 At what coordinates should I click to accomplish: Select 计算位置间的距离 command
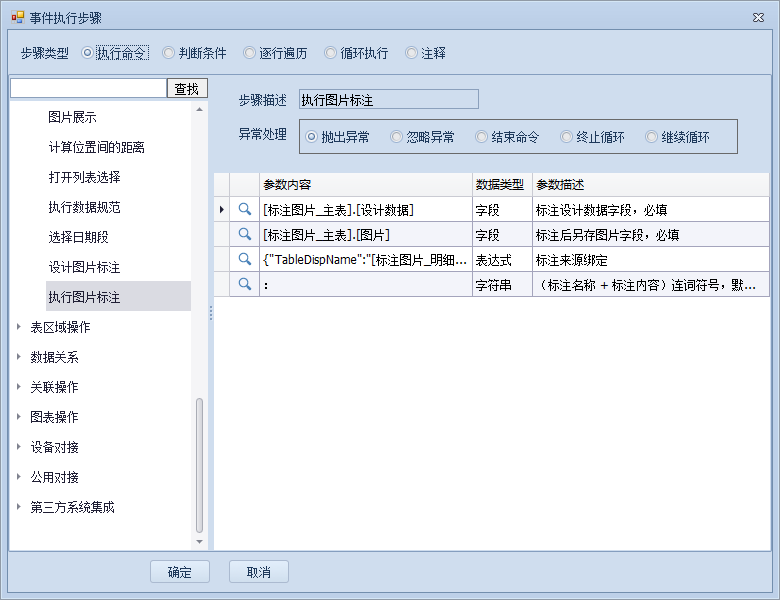(x=96, y=147)
